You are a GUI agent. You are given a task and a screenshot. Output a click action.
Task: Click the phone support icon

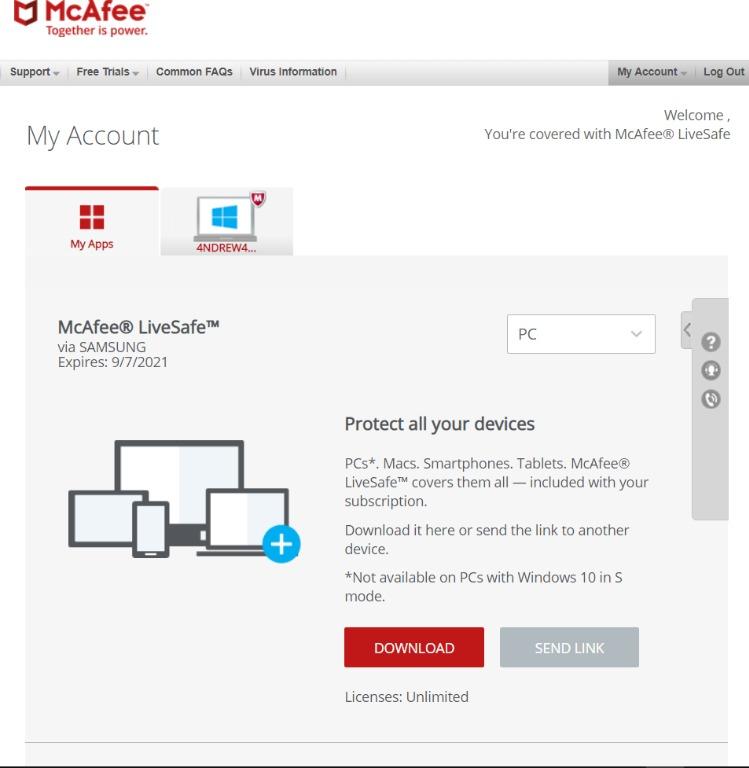pos(710,399)
